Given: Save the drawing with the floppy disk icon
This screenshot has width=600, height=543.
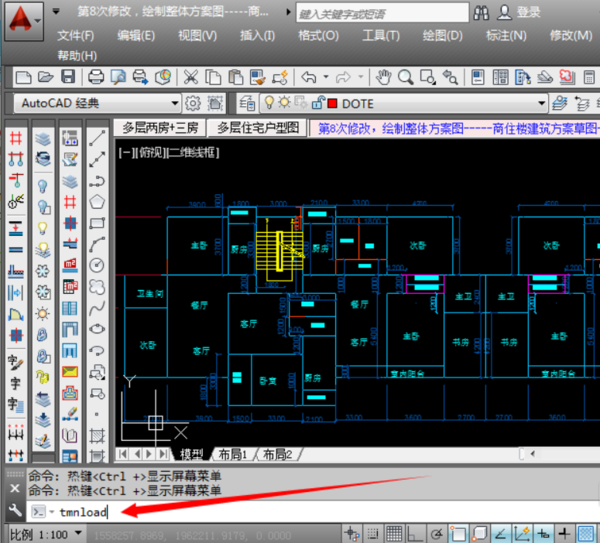Looking at the screenshot, I should (x=68, y=77).
